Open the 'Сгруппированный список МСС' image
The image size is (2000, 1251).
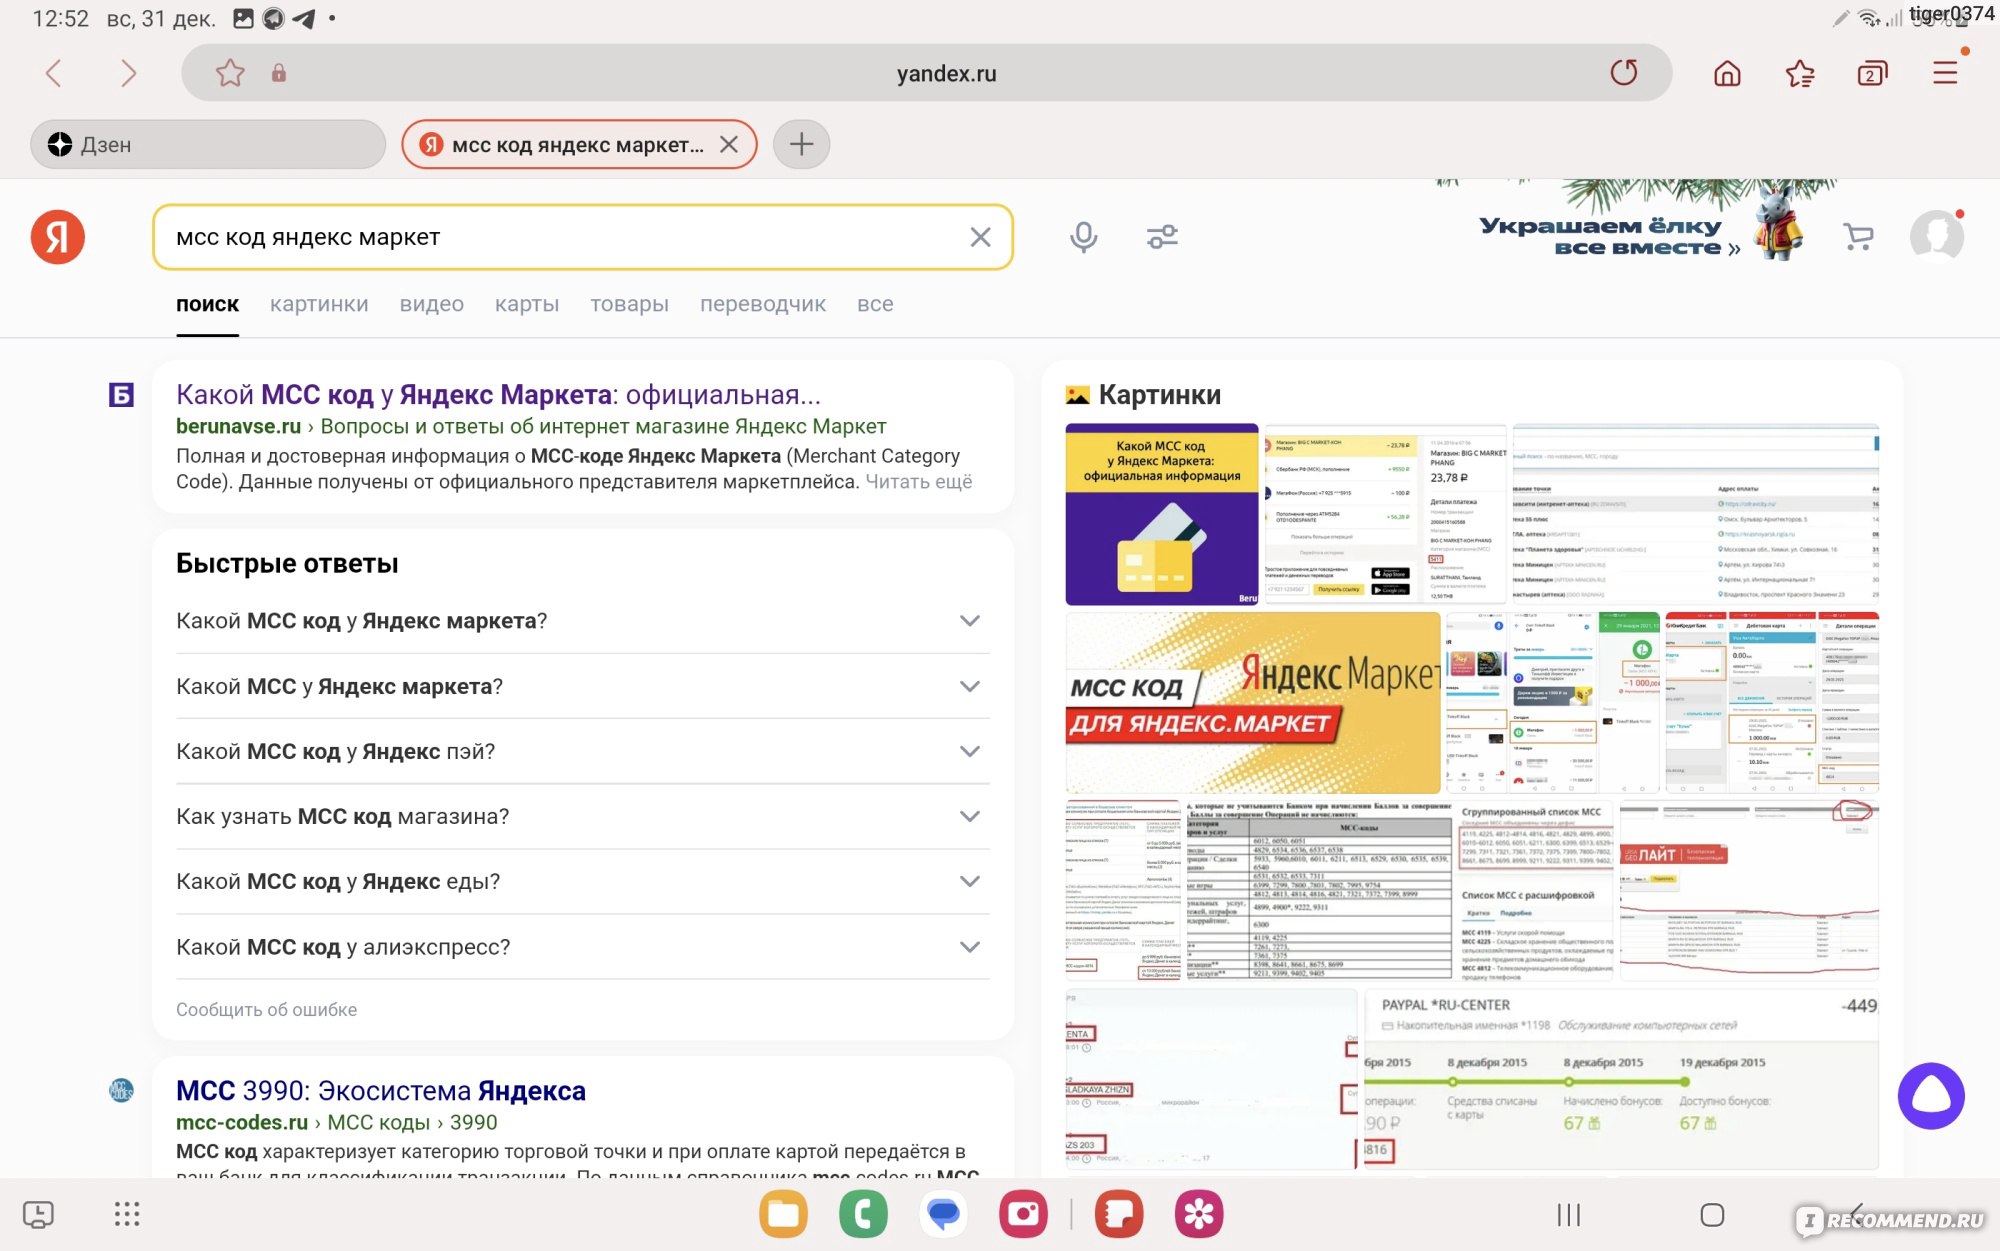coord(1537,890)
